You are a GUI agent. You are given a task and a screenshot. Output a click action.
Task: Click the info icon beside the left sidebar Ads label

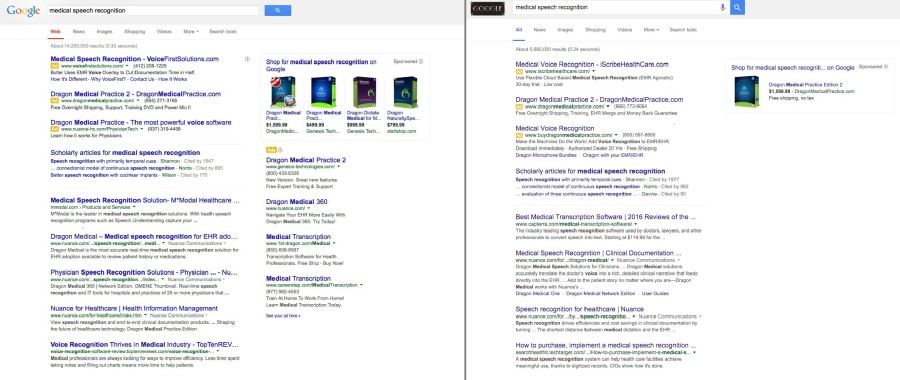(280, 150)
